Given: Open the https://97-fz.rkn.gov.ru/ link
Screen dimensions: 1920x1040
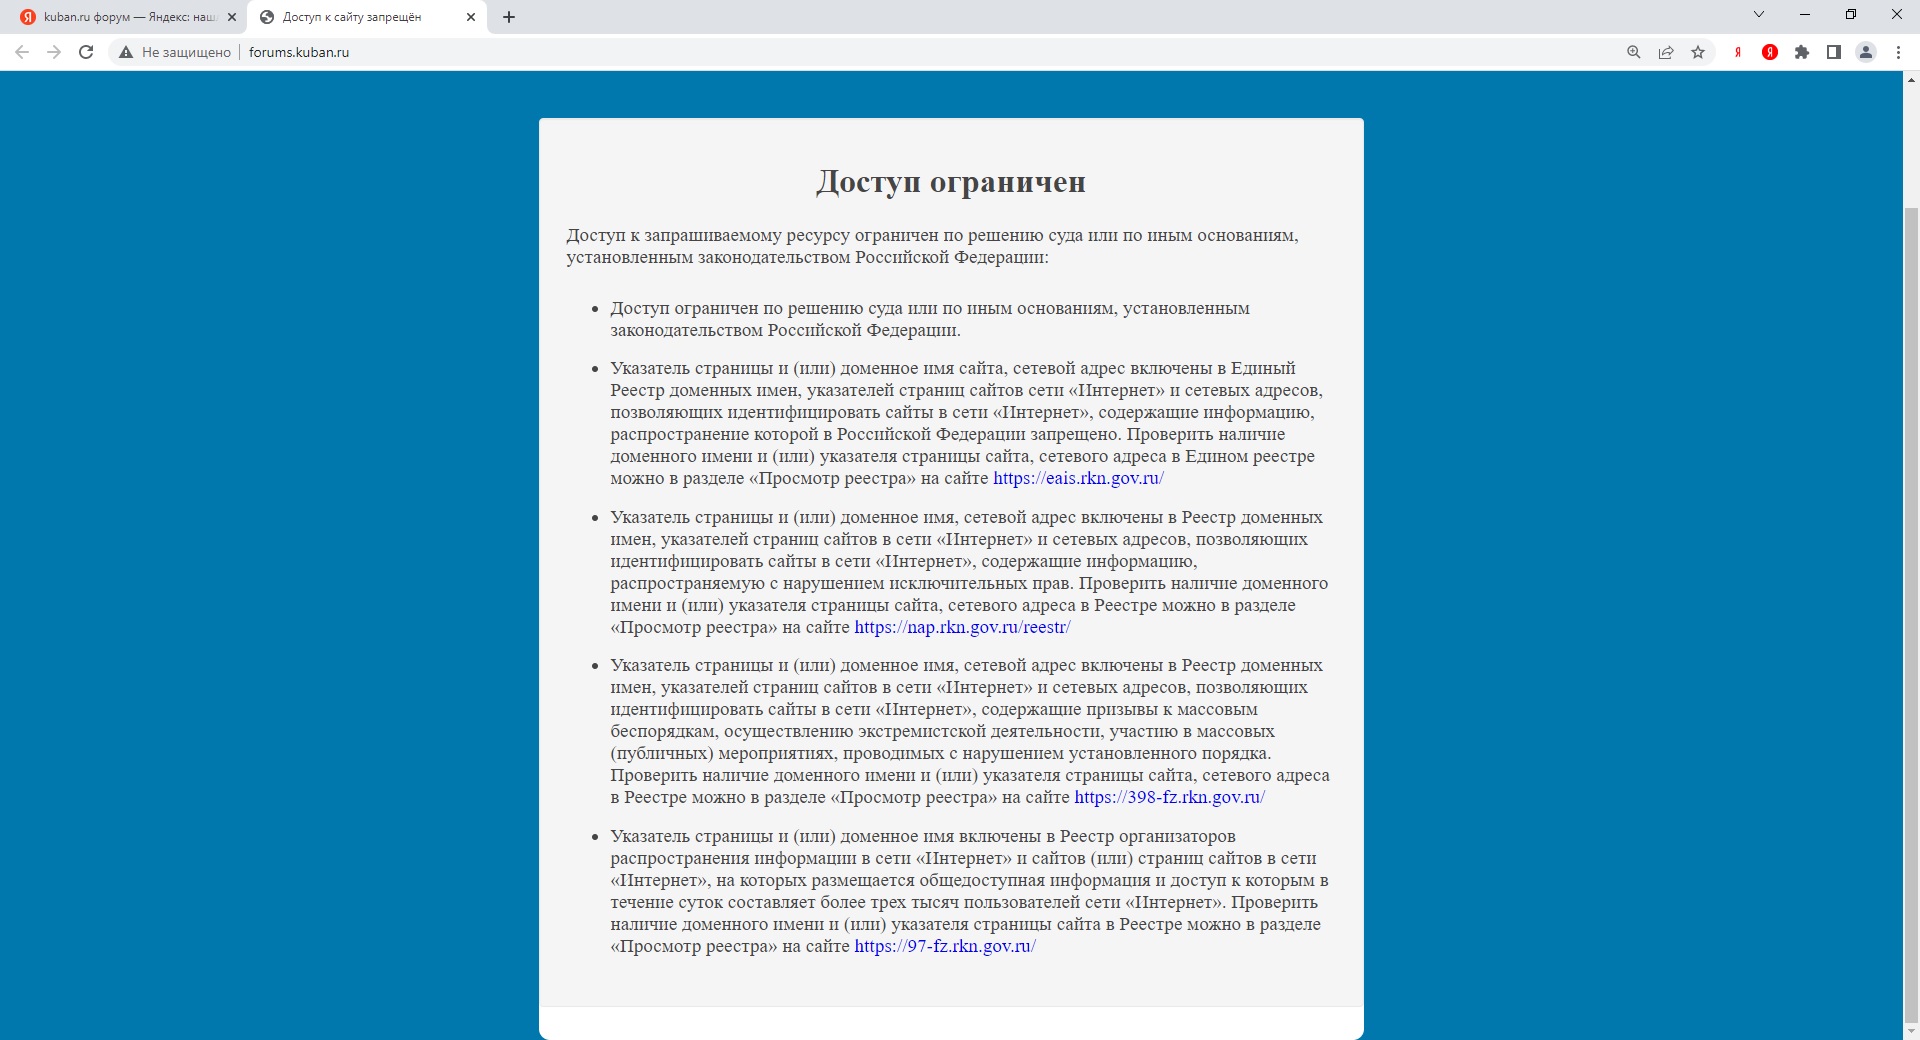Looking at the screenshot, I should coord(945,946).
